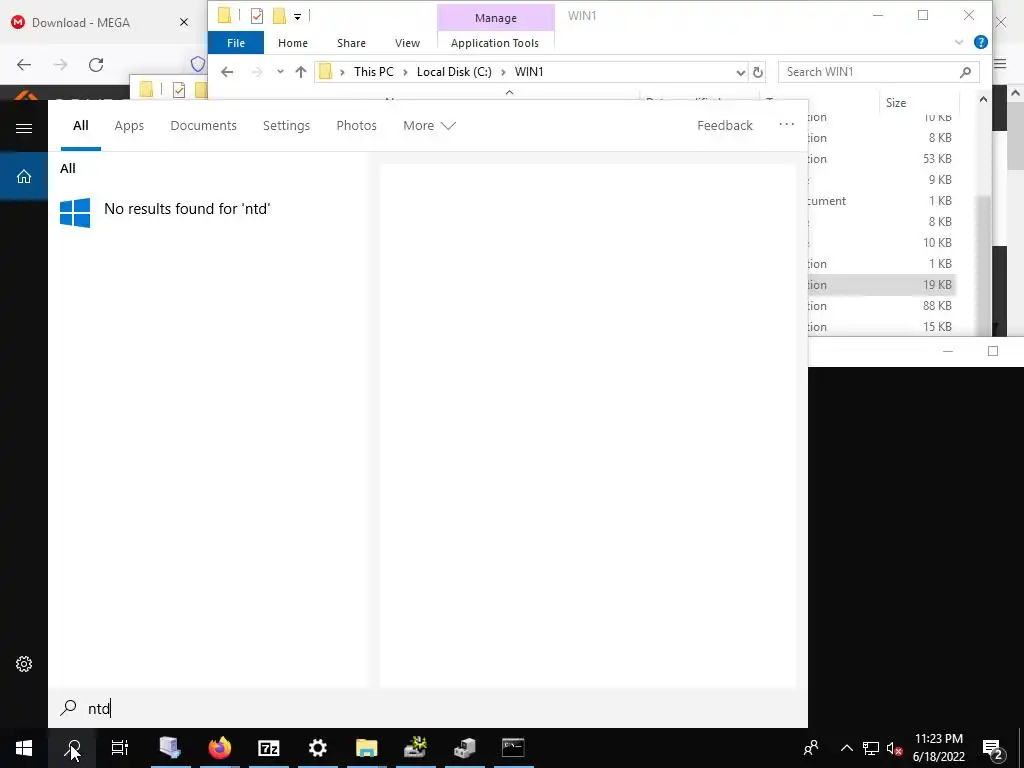Screen dimensions: 1024x768
Task: Reload the MEGA page in browser
Action: click(x=96, y=65)
